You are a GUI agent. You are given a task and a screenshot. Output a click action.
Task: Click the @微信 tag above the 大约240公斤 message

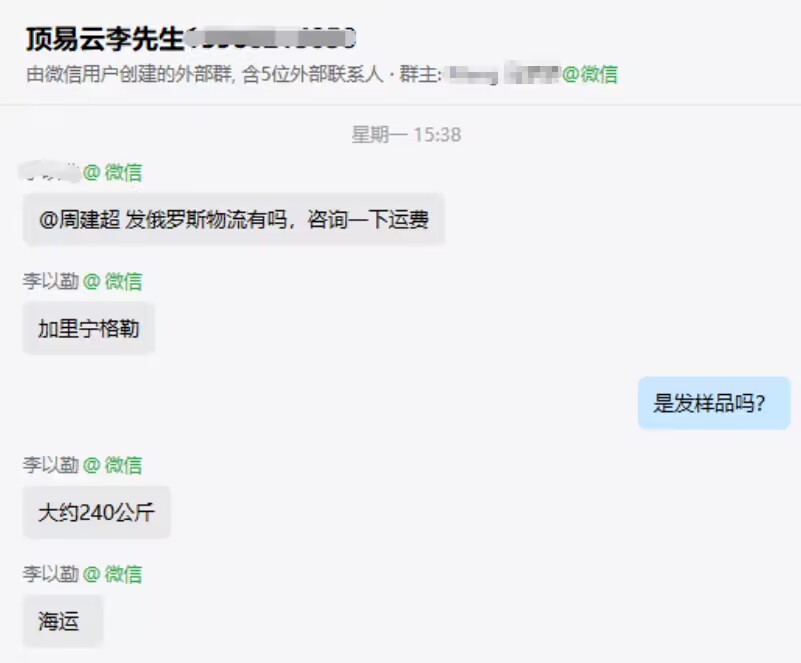tap(112, 465)
